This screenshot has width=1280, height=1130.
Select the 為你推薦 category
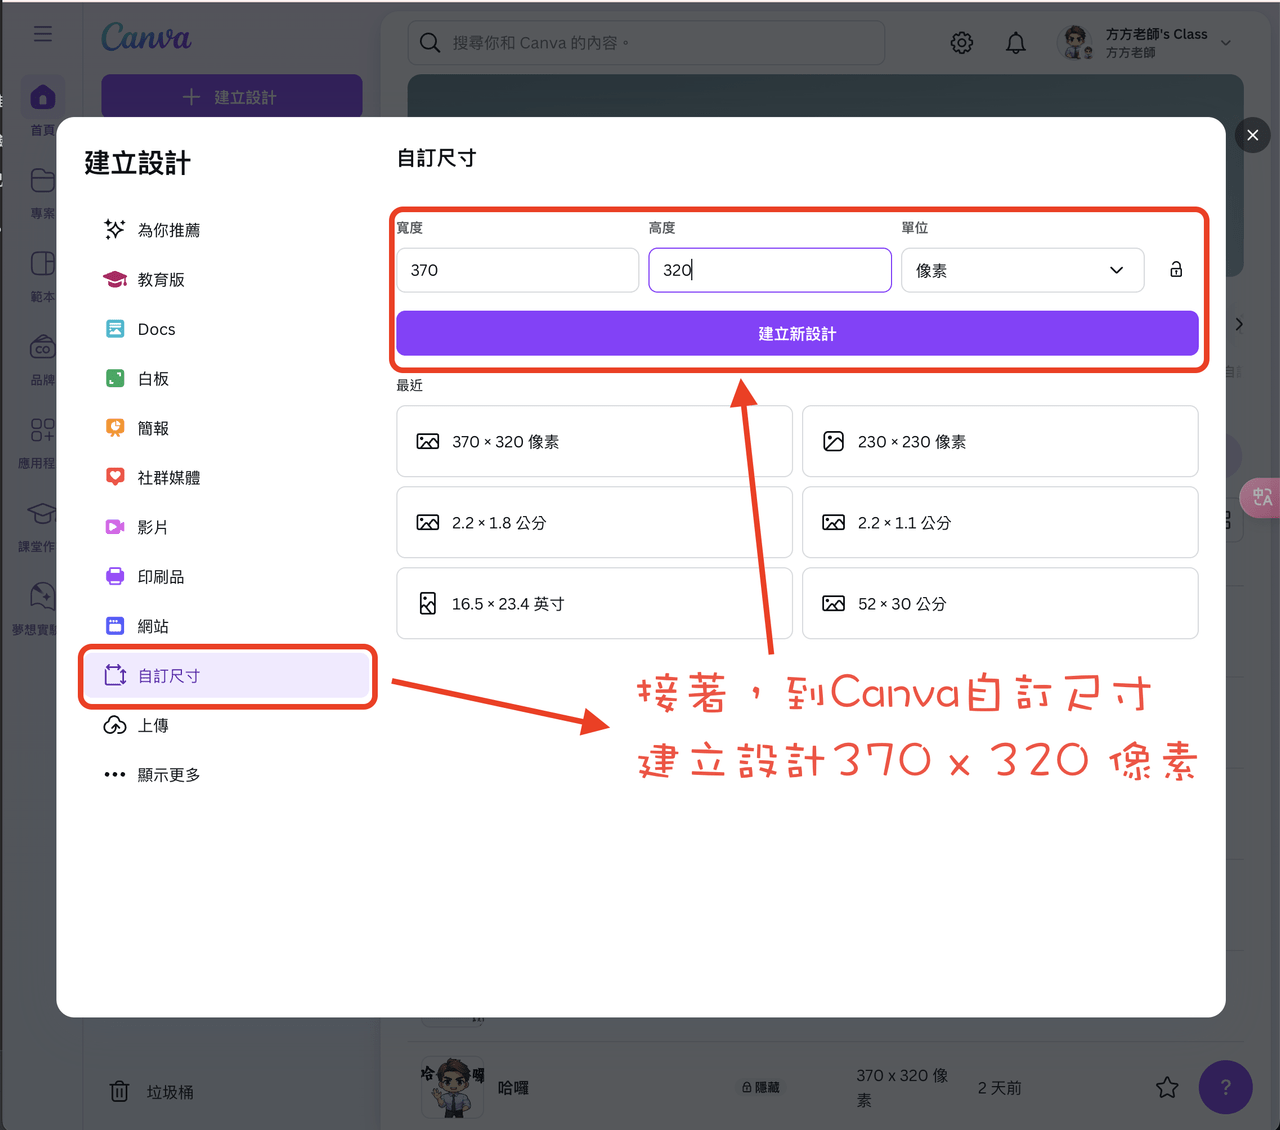[x=225, y=230]
